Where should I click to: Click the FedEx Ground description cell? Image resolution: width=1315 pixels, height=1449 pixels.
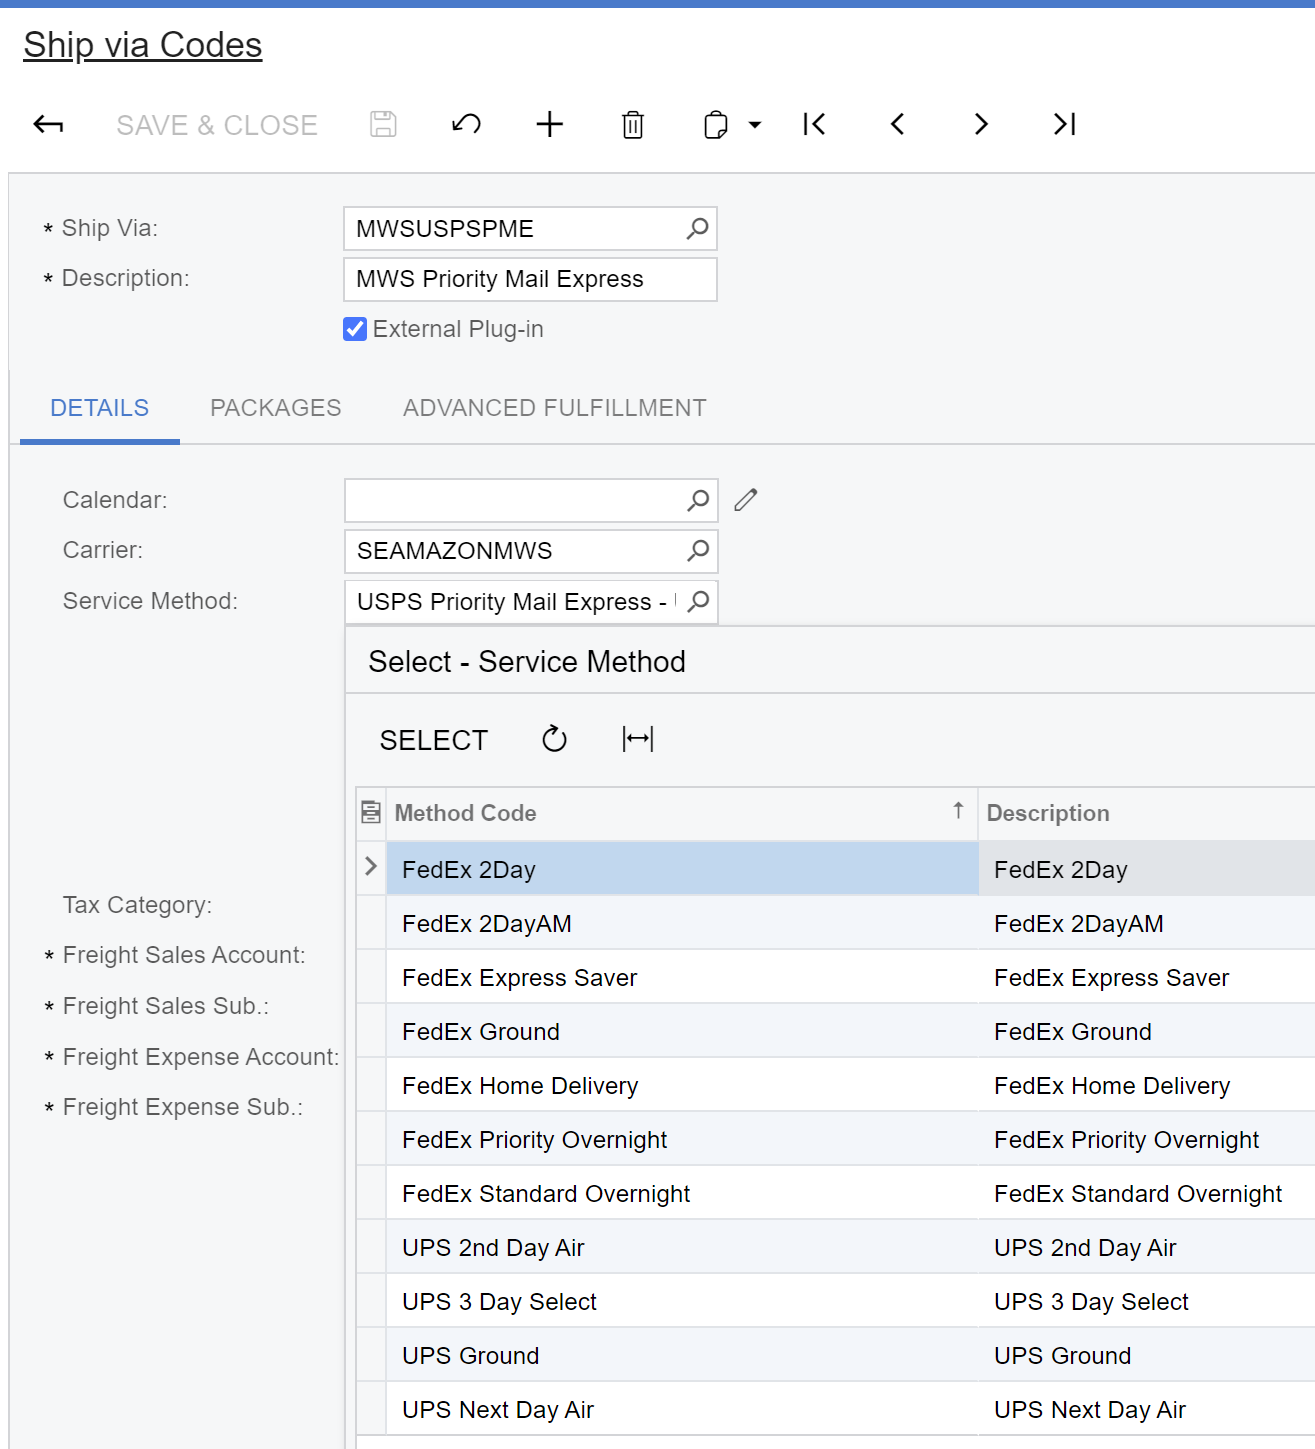[1147, 1031]
